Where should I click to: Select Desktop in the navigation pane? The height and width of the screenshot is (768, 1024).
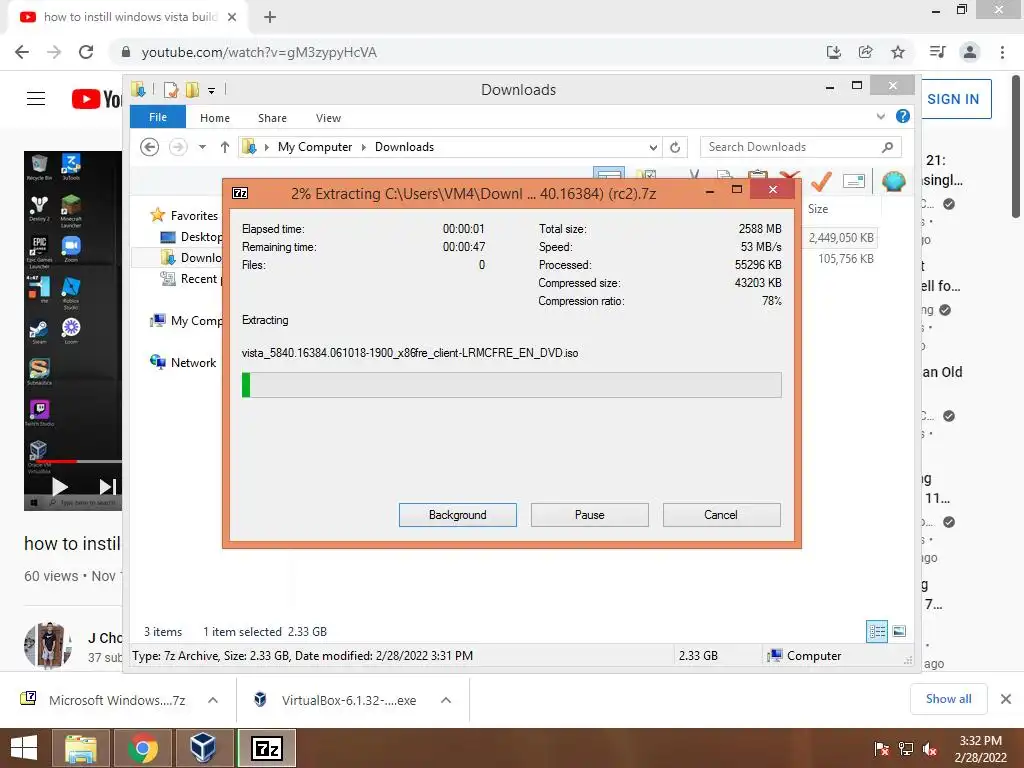coord(200,236)
